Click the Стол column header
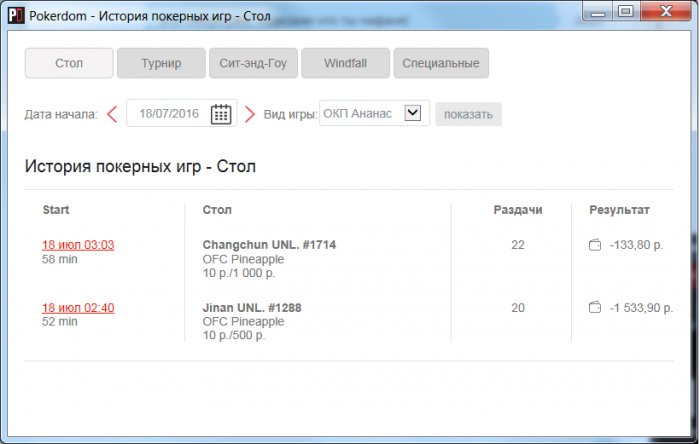The image size is (700, 444). pos(217,210)
